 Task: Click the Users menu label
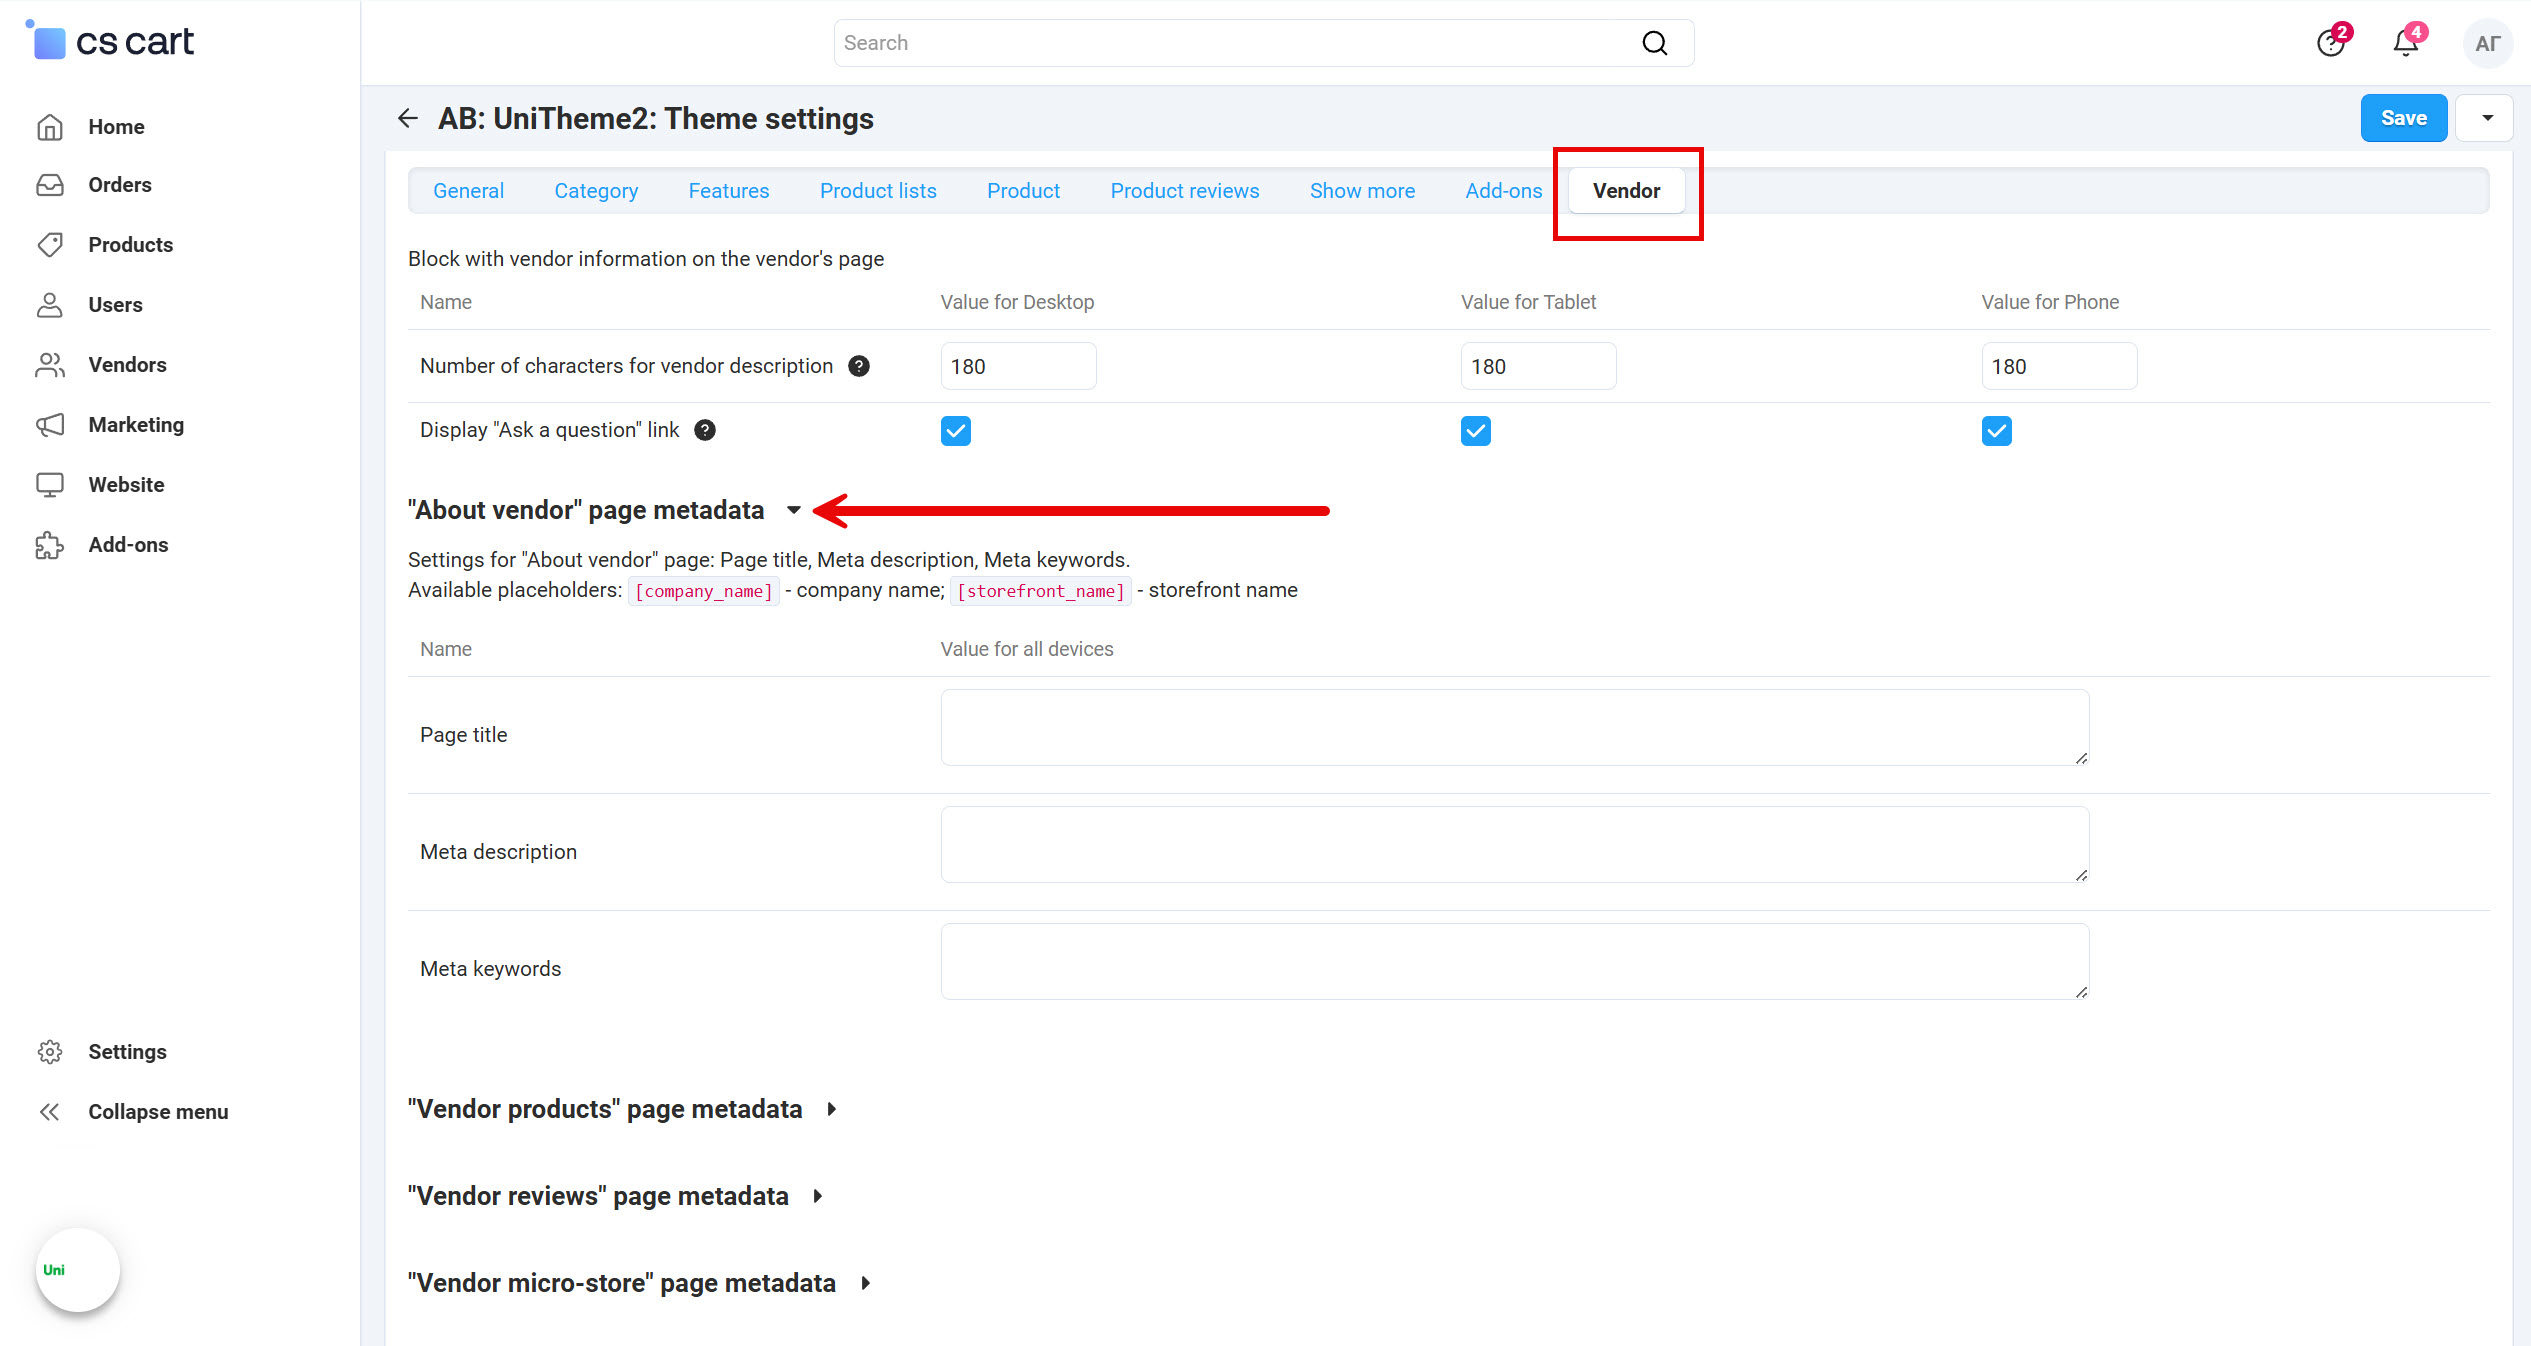click(115, 305)
